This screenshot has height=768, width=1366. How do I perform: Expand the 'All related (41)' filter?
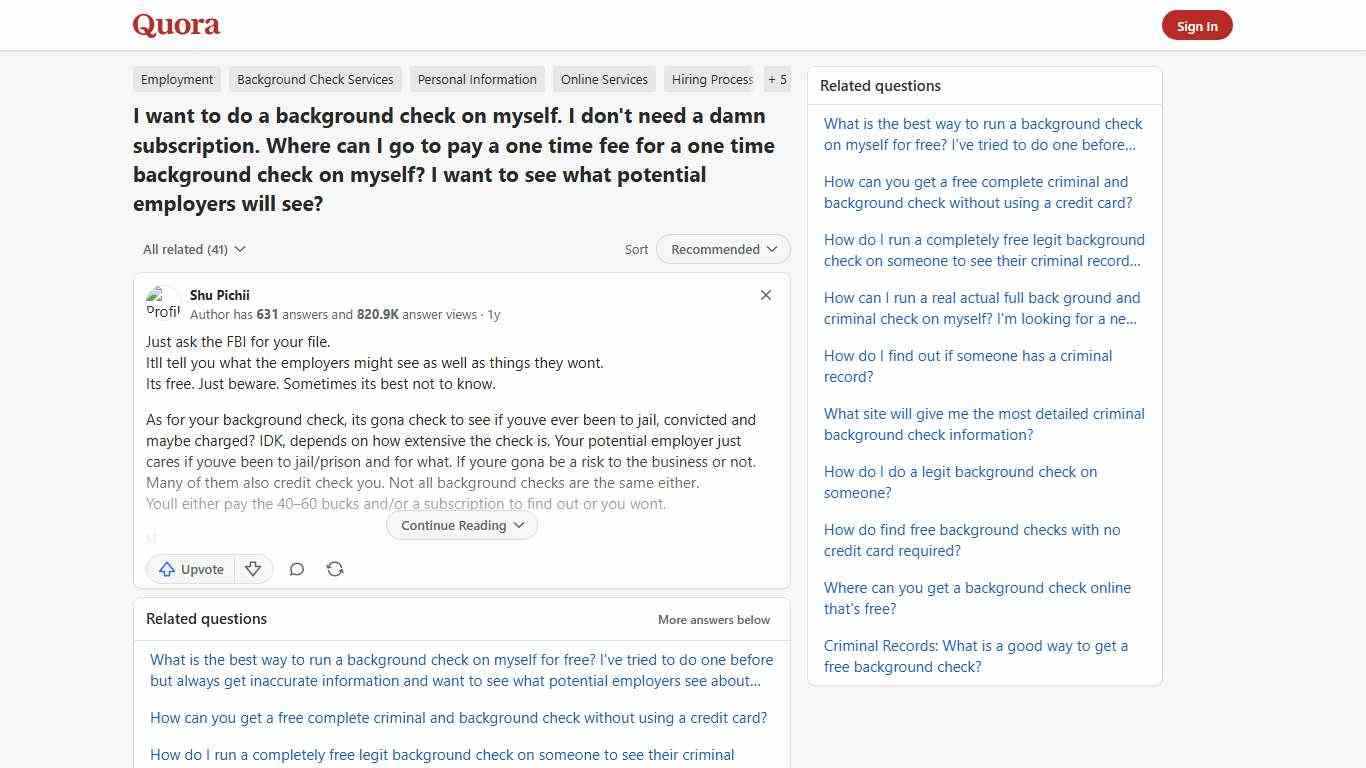coord(193,249)
